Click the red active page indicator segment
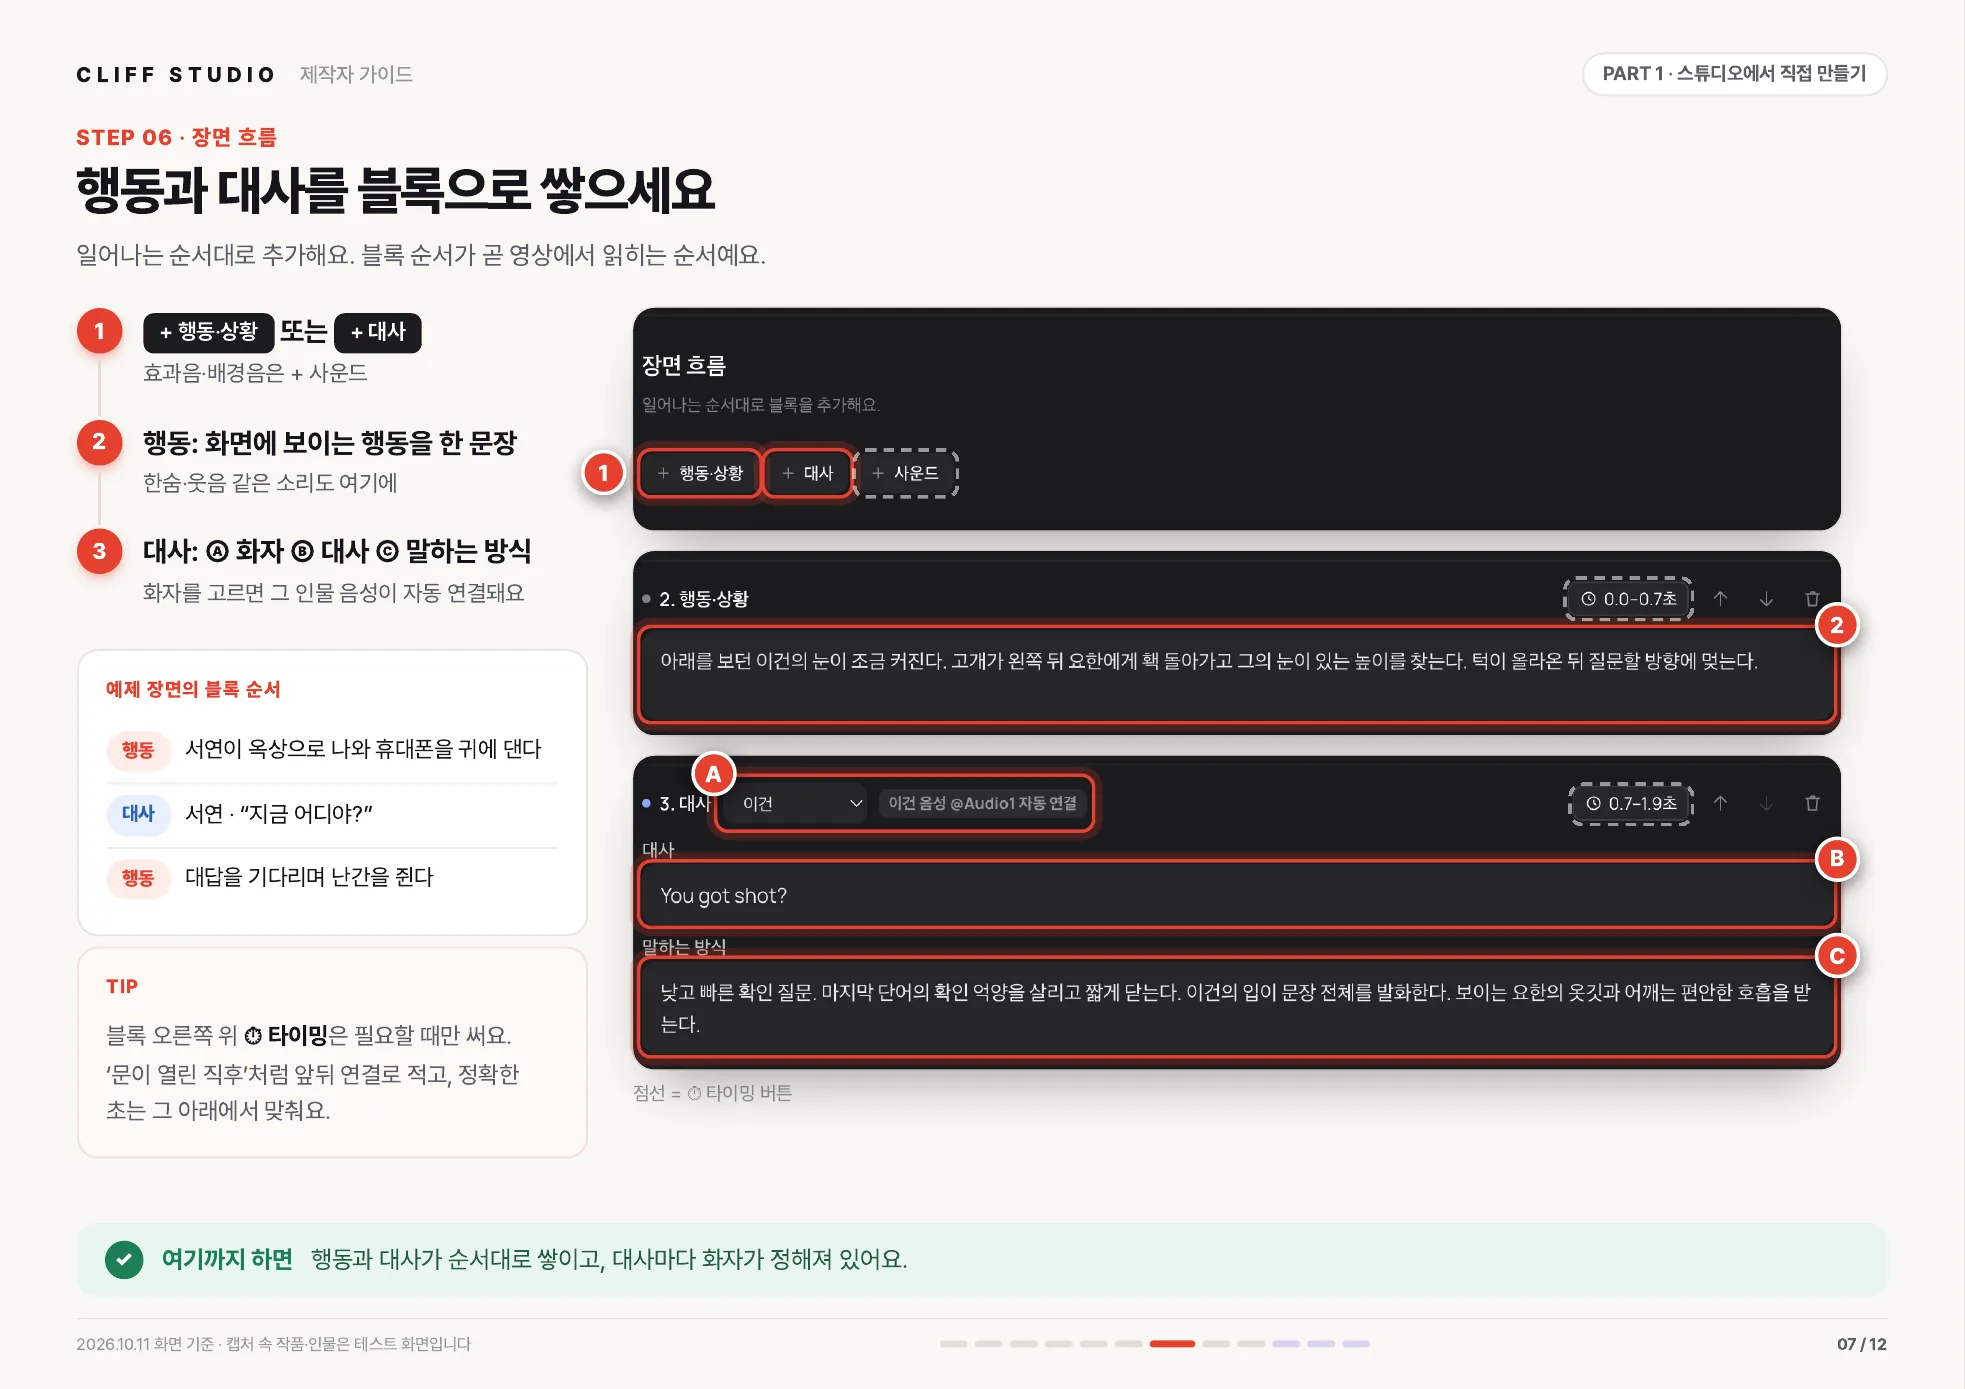1965x1389 pixels. point(1172,1344)
